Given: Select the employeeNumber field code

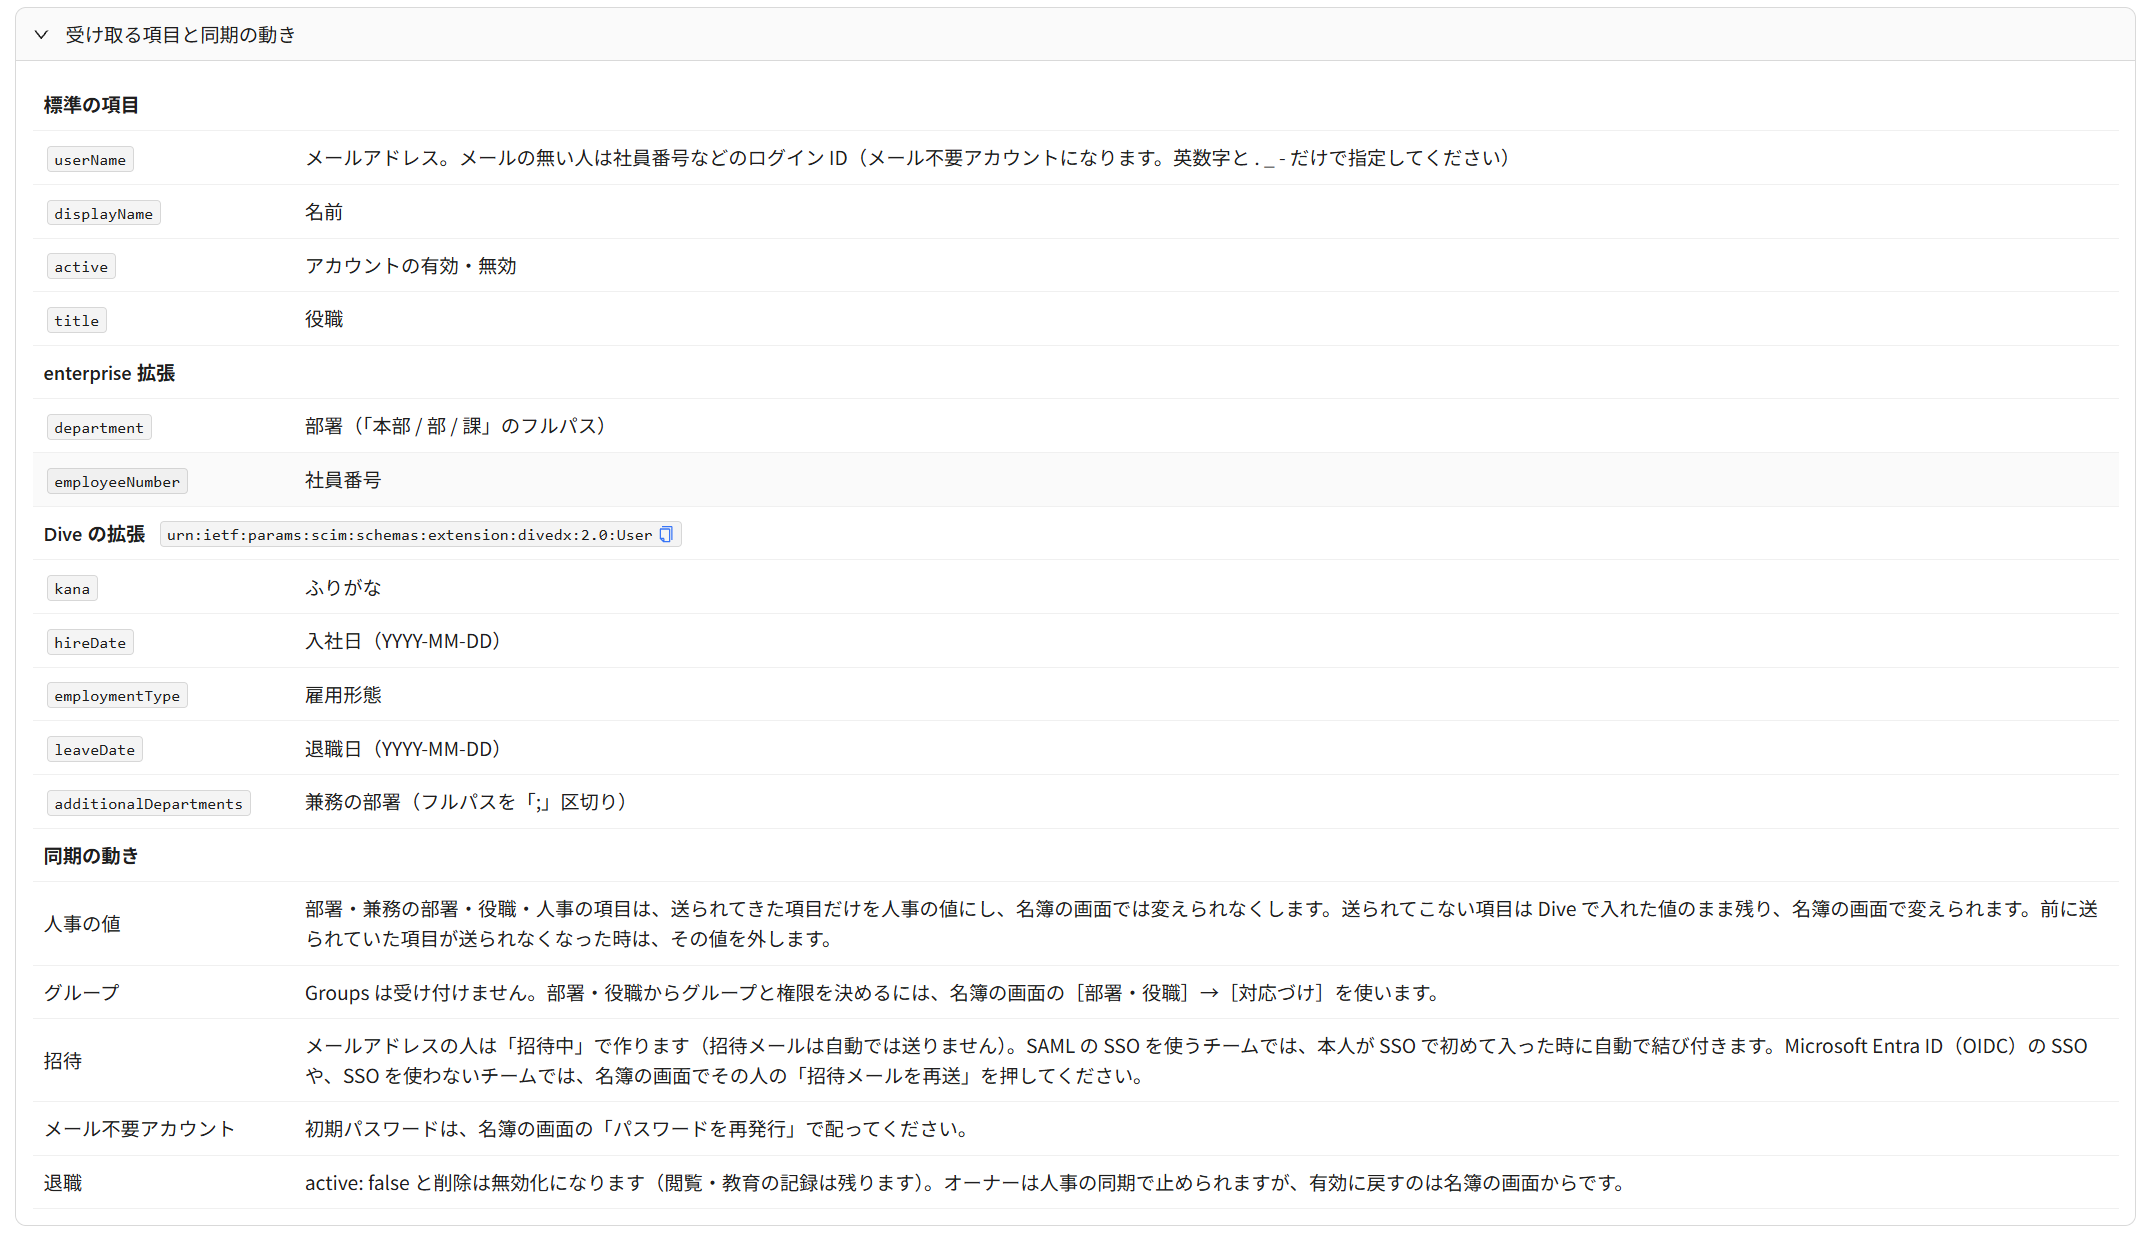Looking at the screenshot, I should [117, 482].
